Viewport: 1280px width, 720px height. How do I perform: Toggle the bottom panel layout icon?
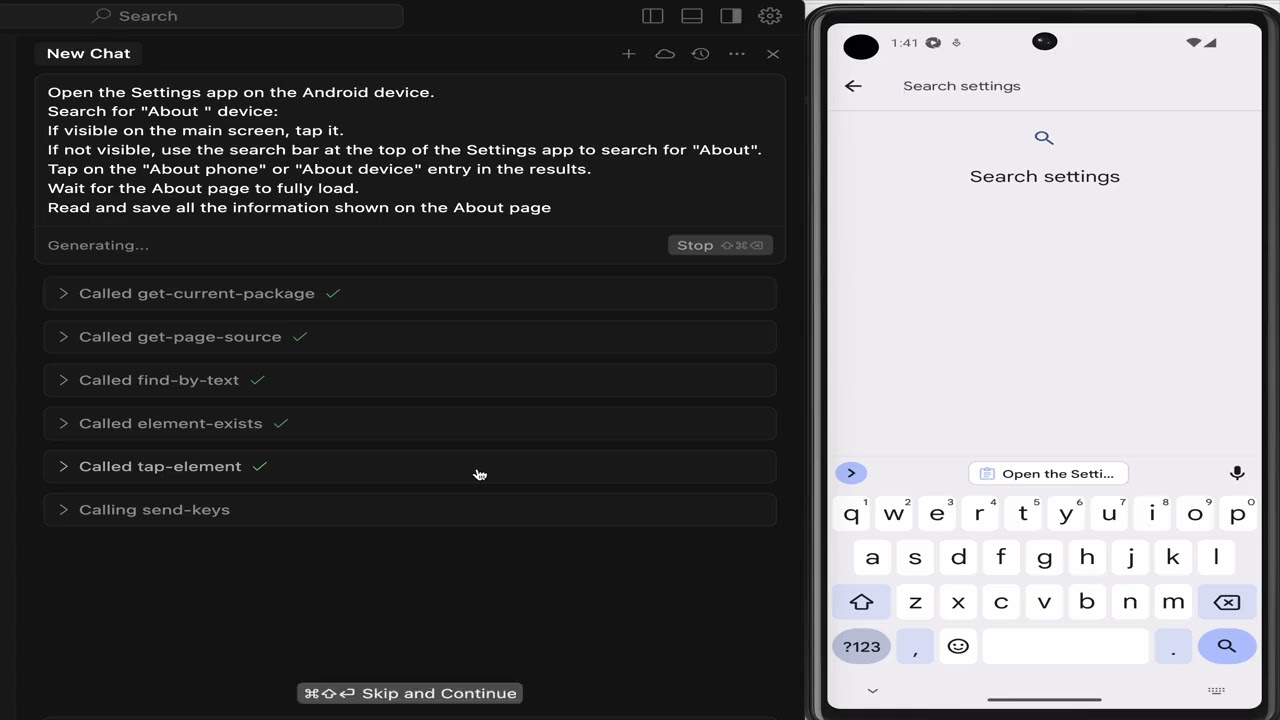click(x=692, y=16)
